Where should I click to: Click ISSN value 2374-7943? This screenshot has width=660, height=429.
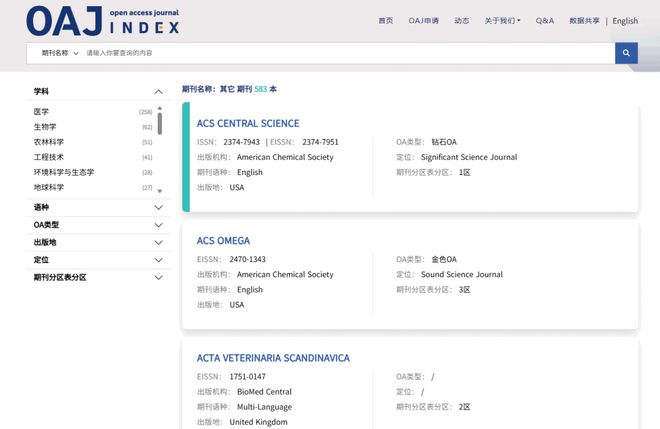(242, 142)
